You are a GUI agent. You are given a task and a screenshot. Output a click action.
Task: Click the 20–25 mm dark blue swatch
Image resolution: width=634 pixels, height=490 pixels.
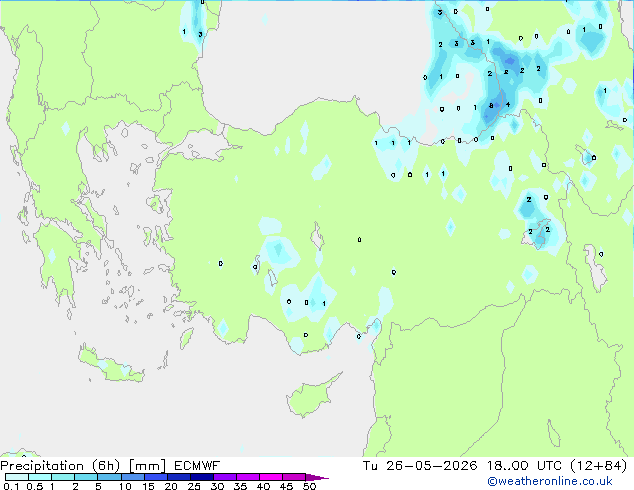(x=179, y=477)
